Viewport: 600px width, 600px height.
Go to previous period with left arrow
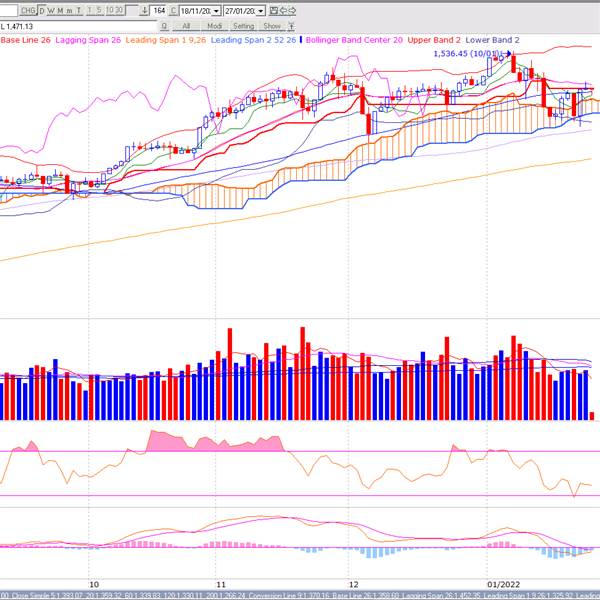point(283,10)
